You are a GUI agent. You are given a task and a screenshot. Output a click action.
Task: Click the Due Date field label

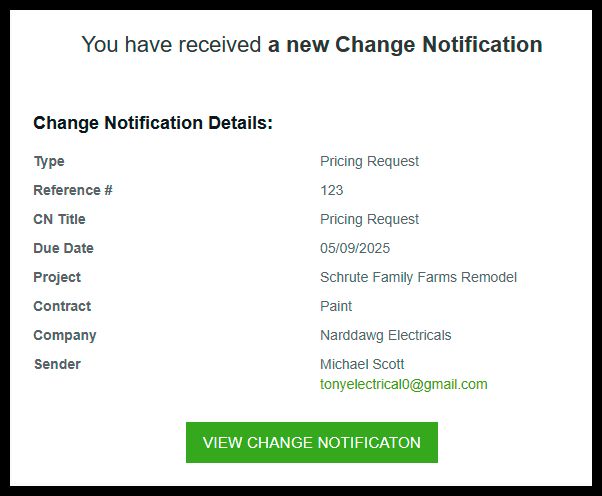coord(63,248)
